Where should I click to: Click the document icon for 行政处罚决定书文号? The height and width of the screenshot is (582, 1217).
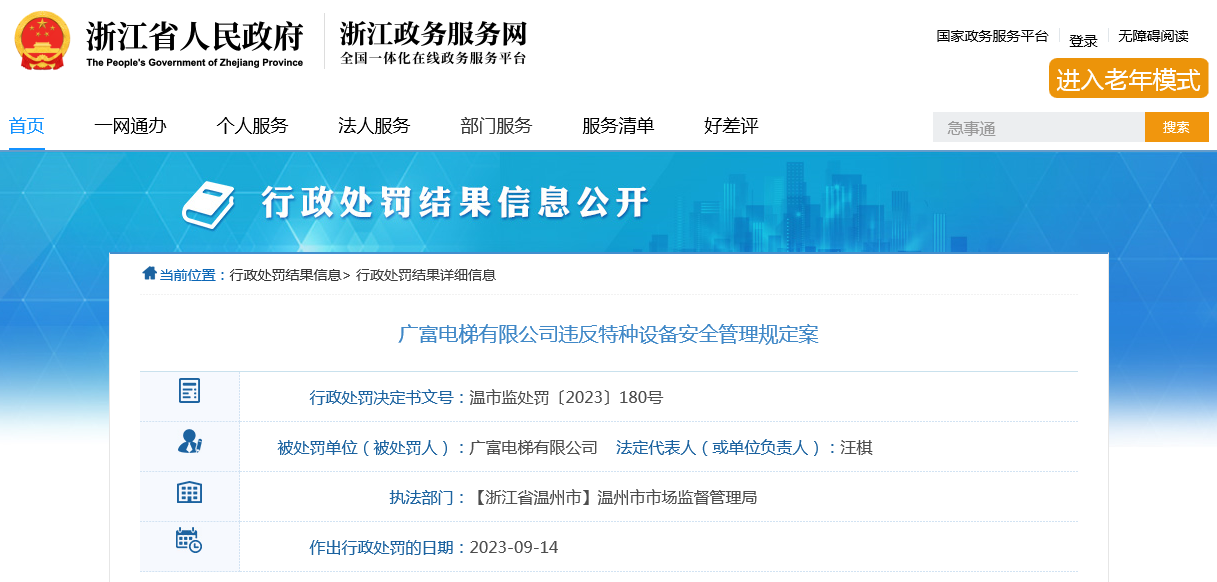click(189, 391)
